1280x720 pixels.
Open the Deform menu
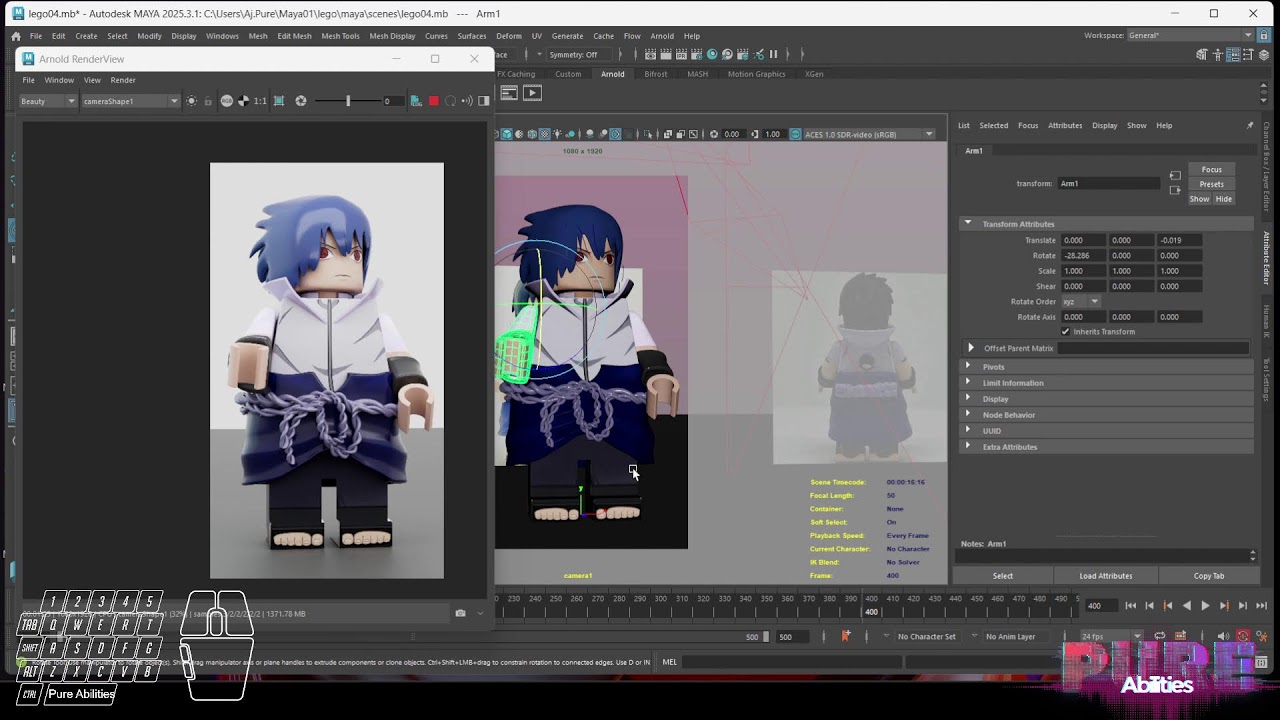pyautogui.click(x=509, y=36)
